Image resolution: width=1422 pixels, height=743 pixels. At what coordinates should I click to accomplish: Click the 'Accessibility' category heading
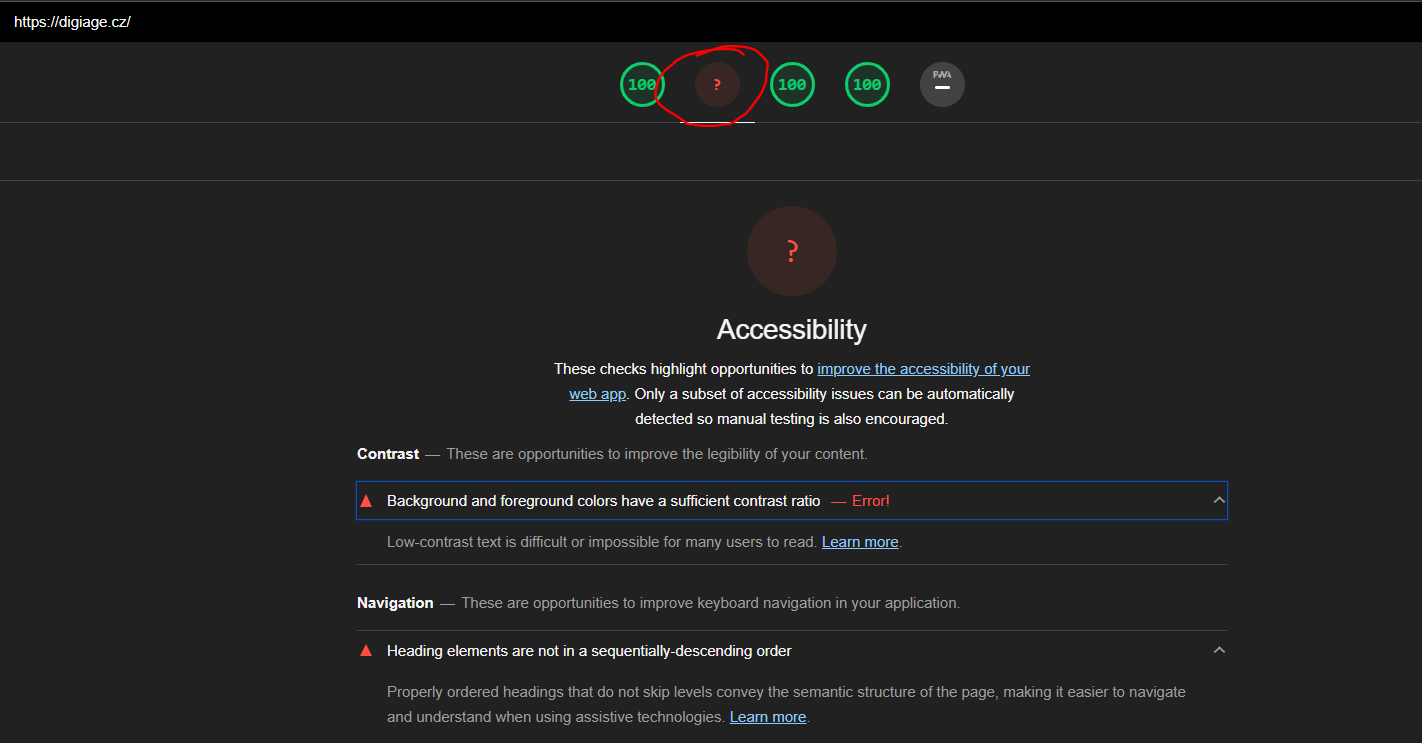tap(792, 329)
